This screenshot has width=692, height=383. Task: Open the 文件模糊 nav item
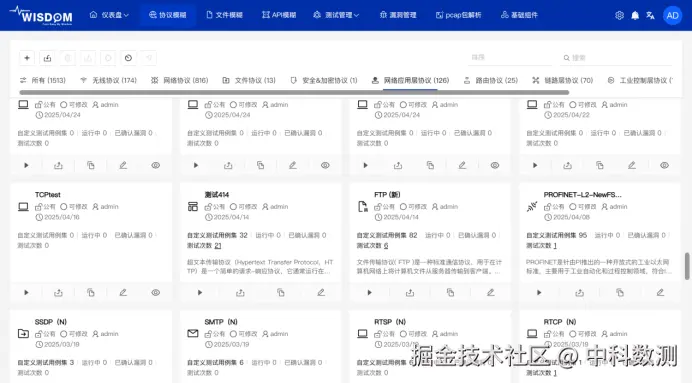(224, 15)
